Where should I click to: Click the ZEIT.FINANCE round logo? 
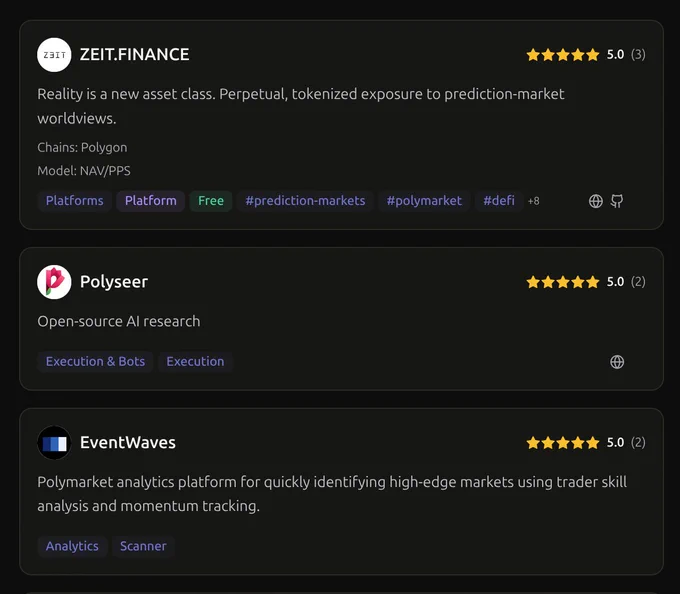[54, 55]
